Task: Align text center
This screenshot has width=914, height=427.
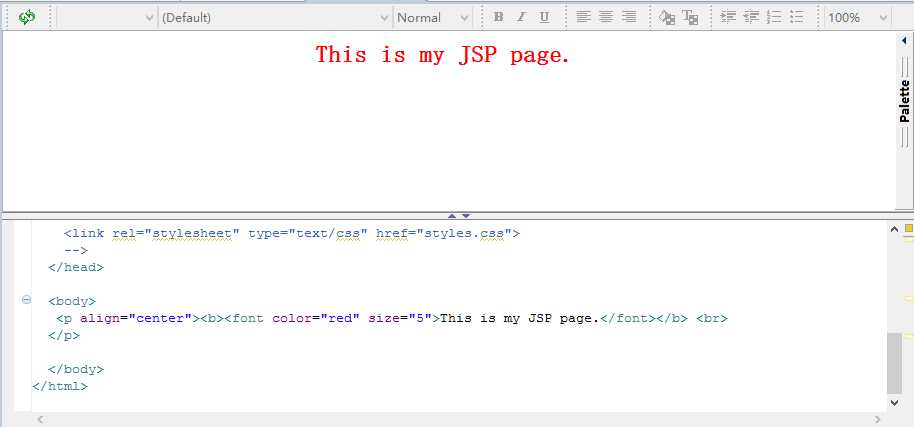Action: pyautogui.click(x=606, y=17)
